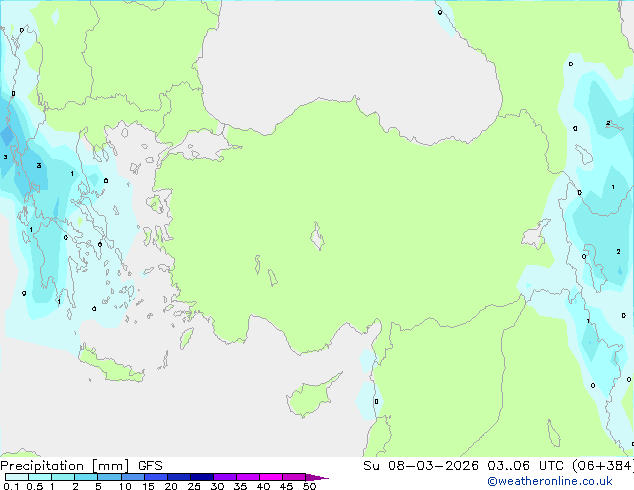Image resolution: width=634 pixels, height=490 pixels.
Task: Click the "GFS" model label
Action: click(150, 466)
